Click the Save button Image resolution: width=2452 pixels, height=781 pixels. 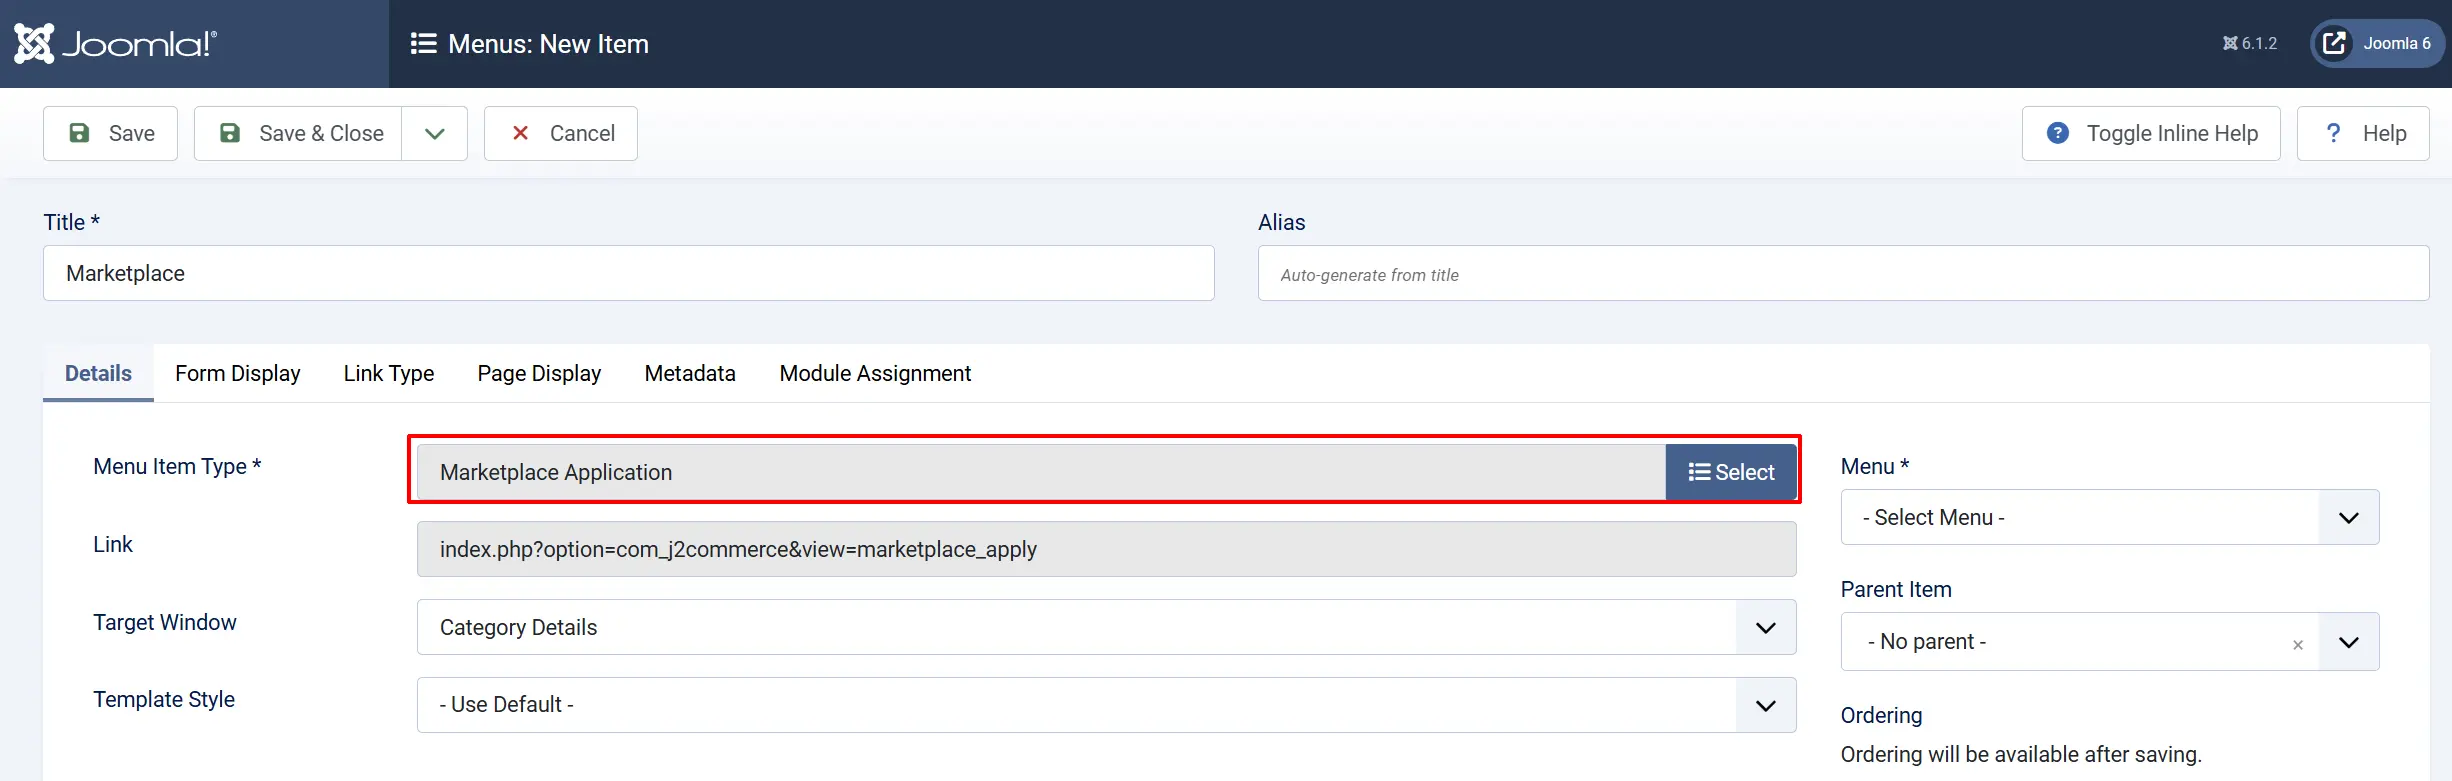110,133
